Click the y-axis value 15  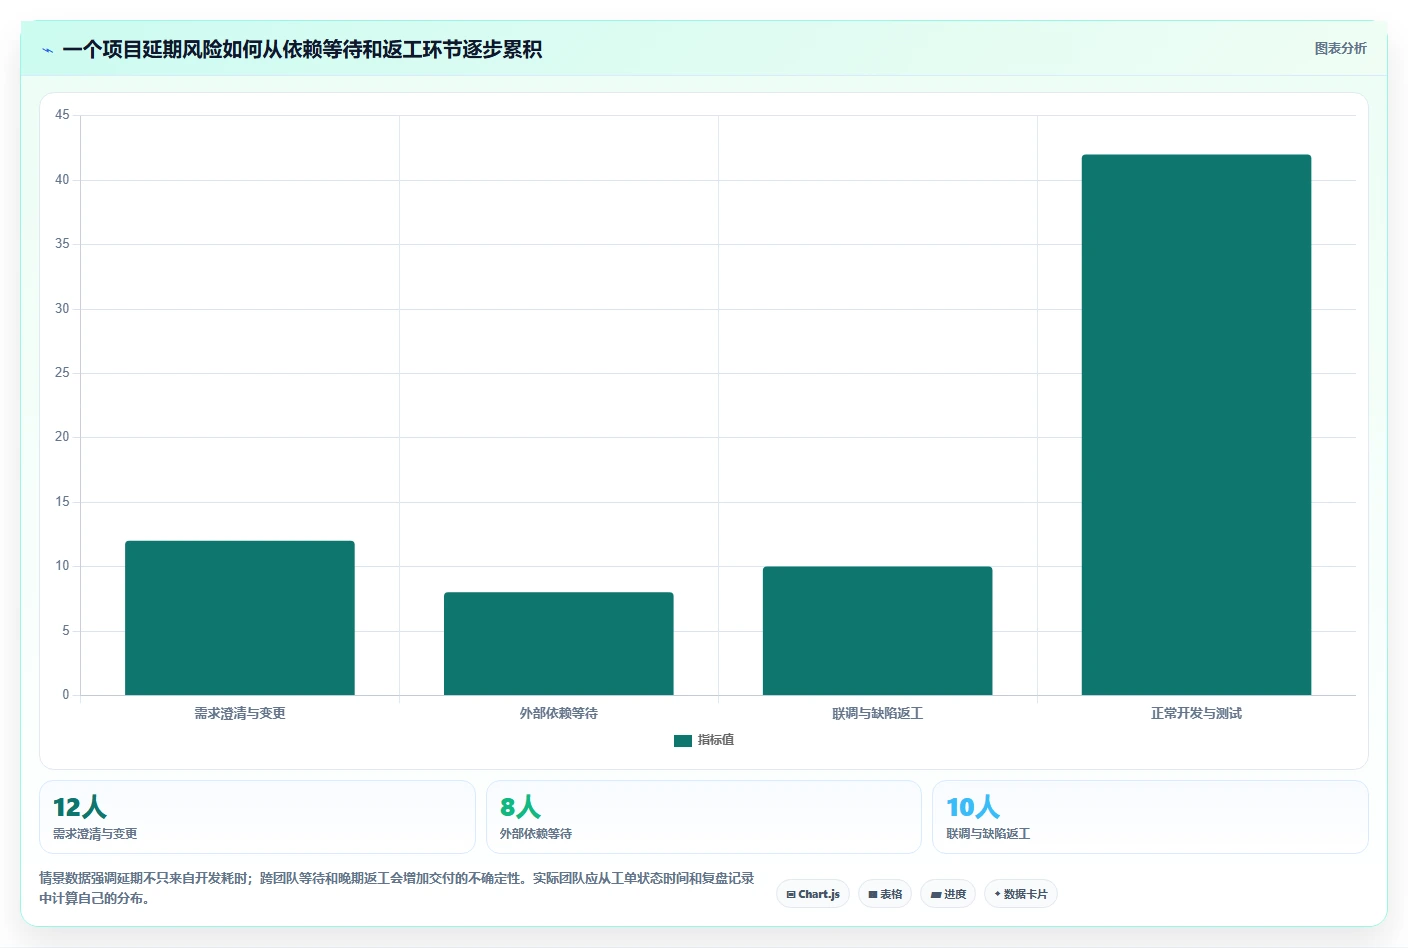pos(62,502)
